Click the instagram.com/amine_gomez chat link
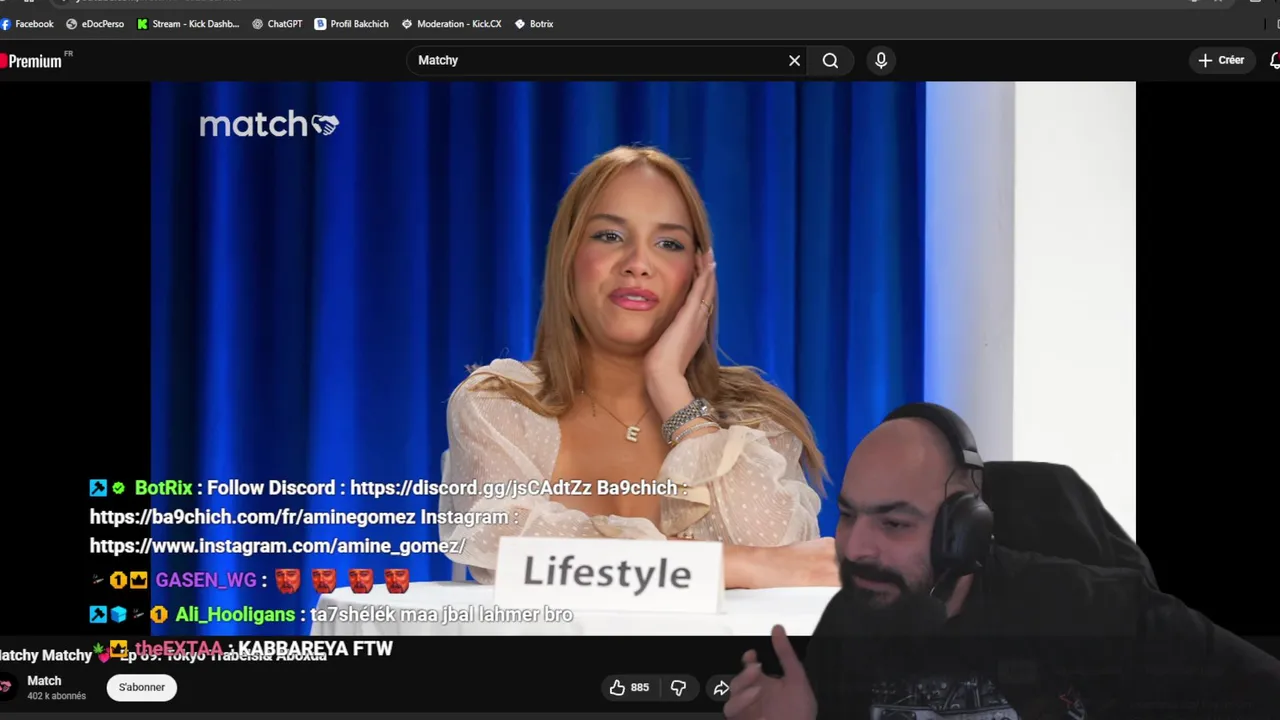Viewport: 1280px width, 720px height. tap(278, 546)
